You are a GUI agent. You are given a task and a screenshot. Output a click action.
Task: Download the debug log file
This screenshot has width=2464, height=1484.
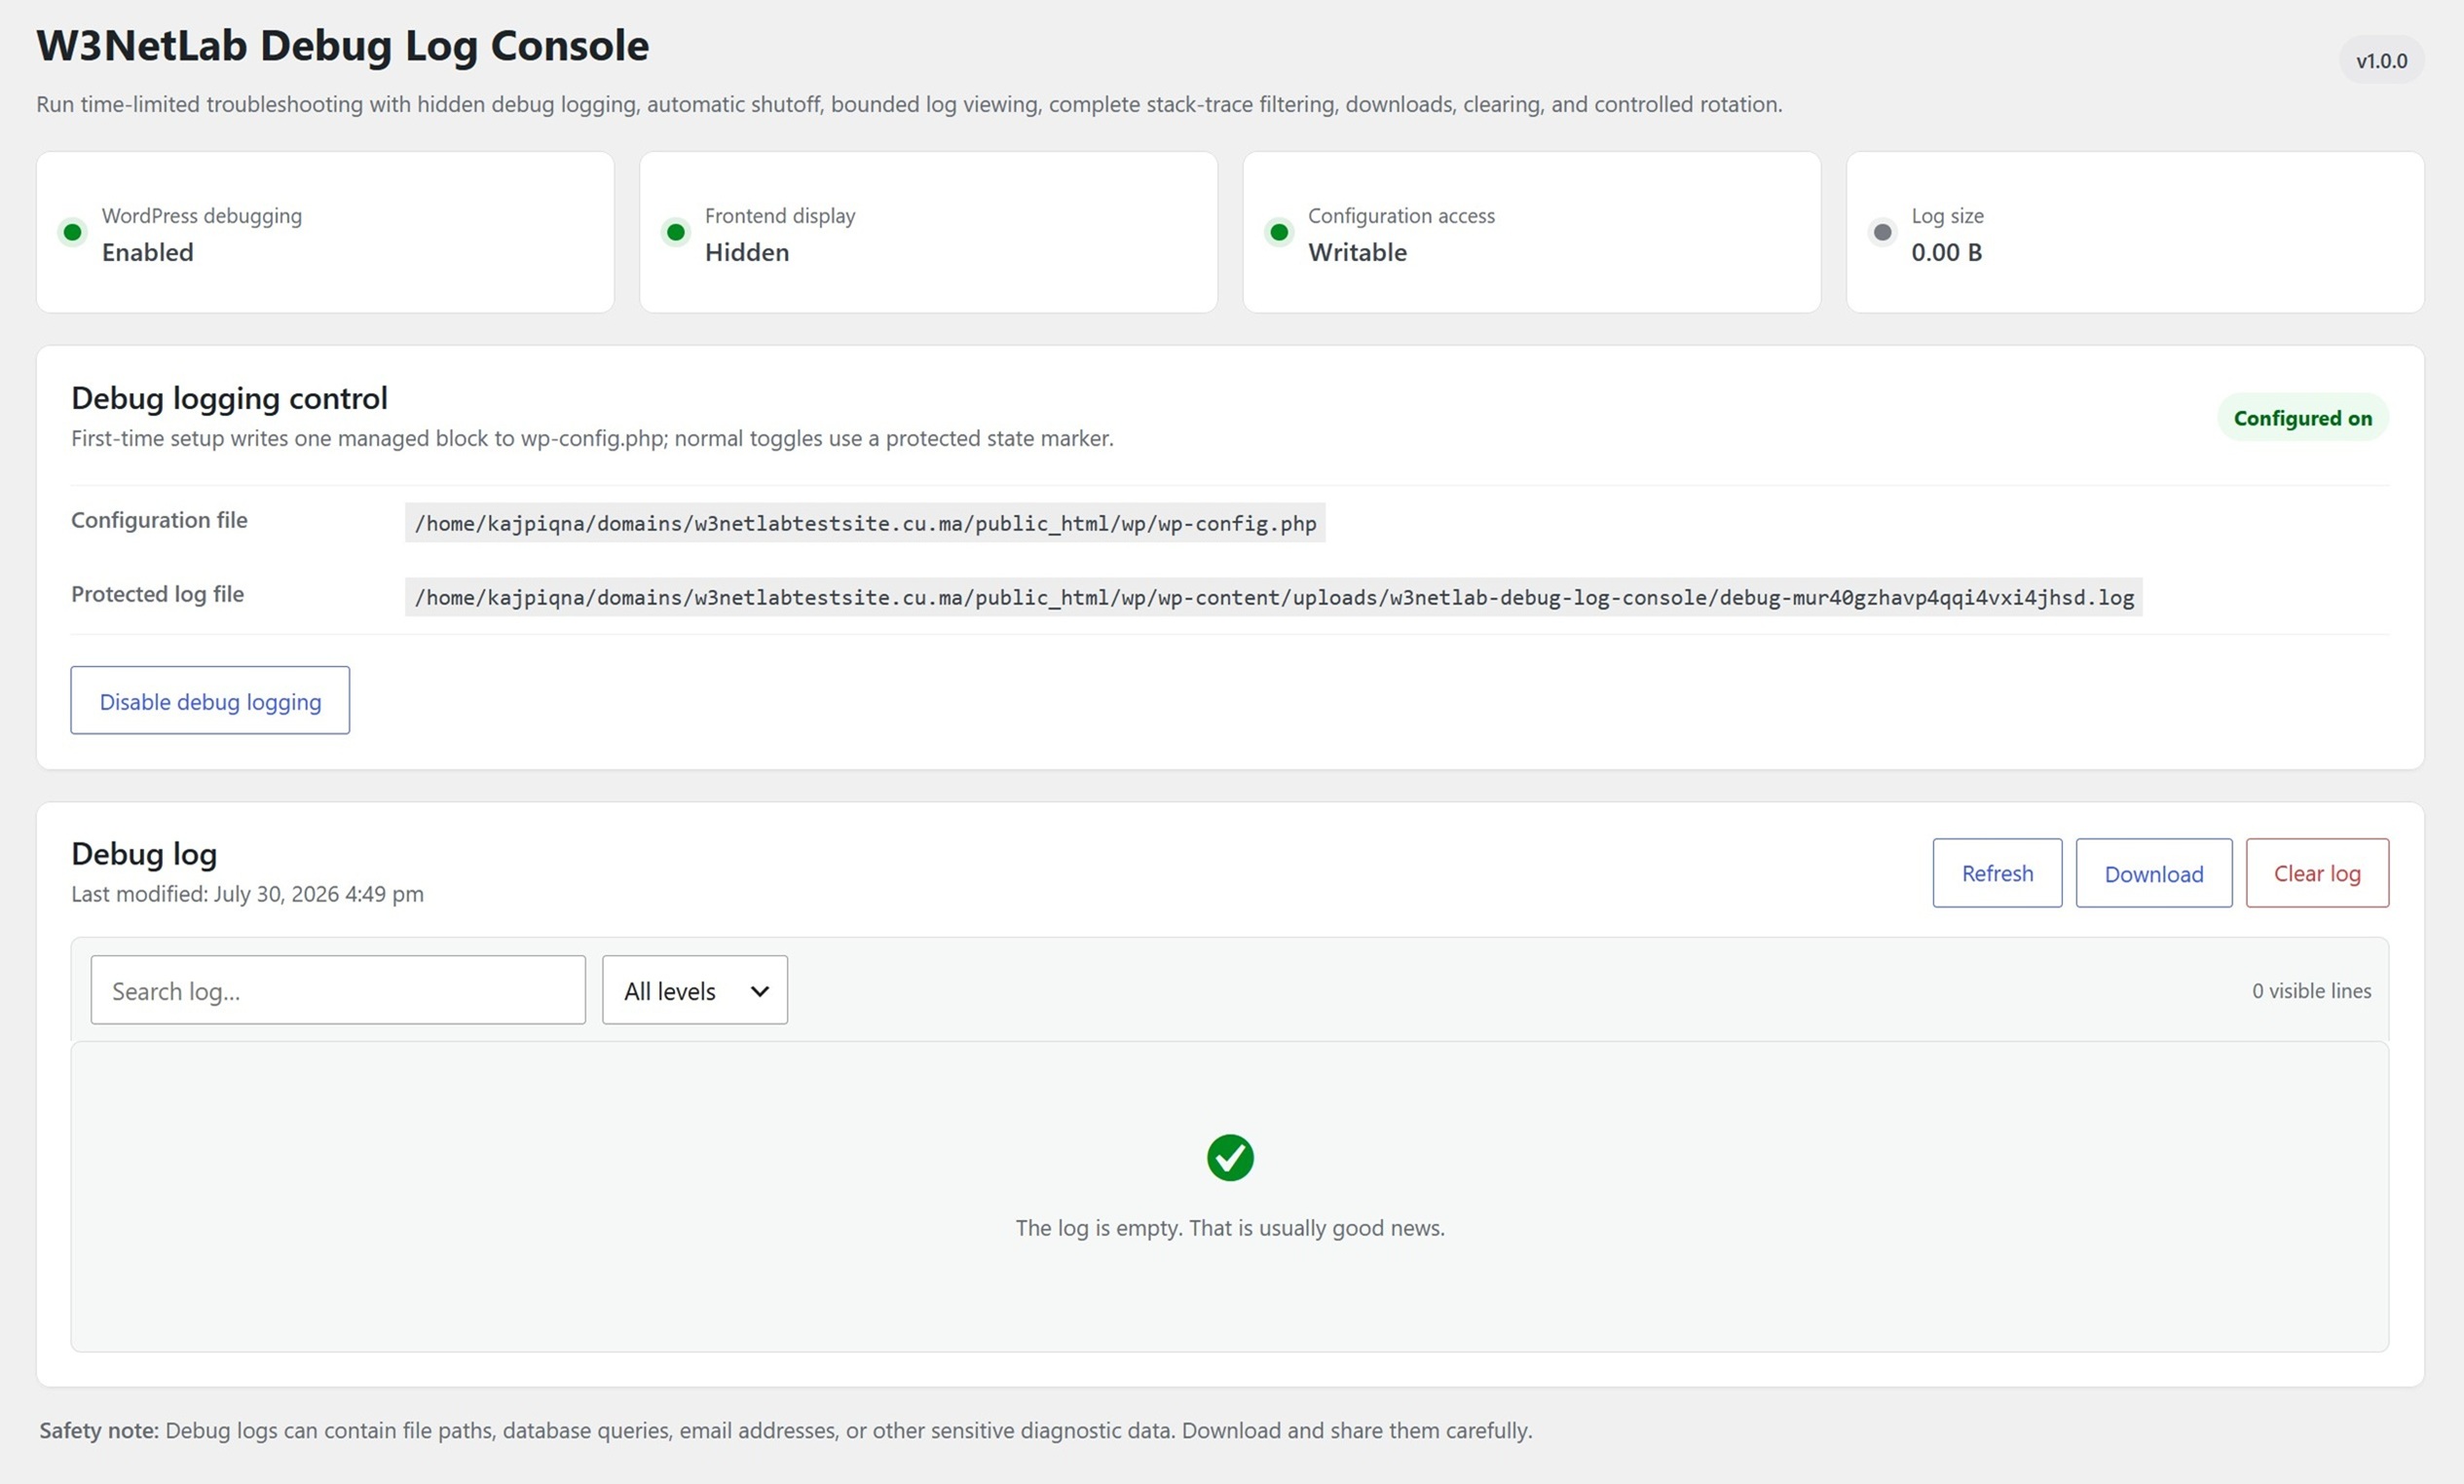pos(2154,873)
